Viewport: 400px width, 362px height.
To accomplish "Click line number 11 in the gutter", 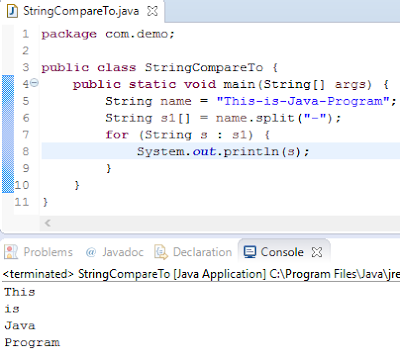I will coord(22,202).
